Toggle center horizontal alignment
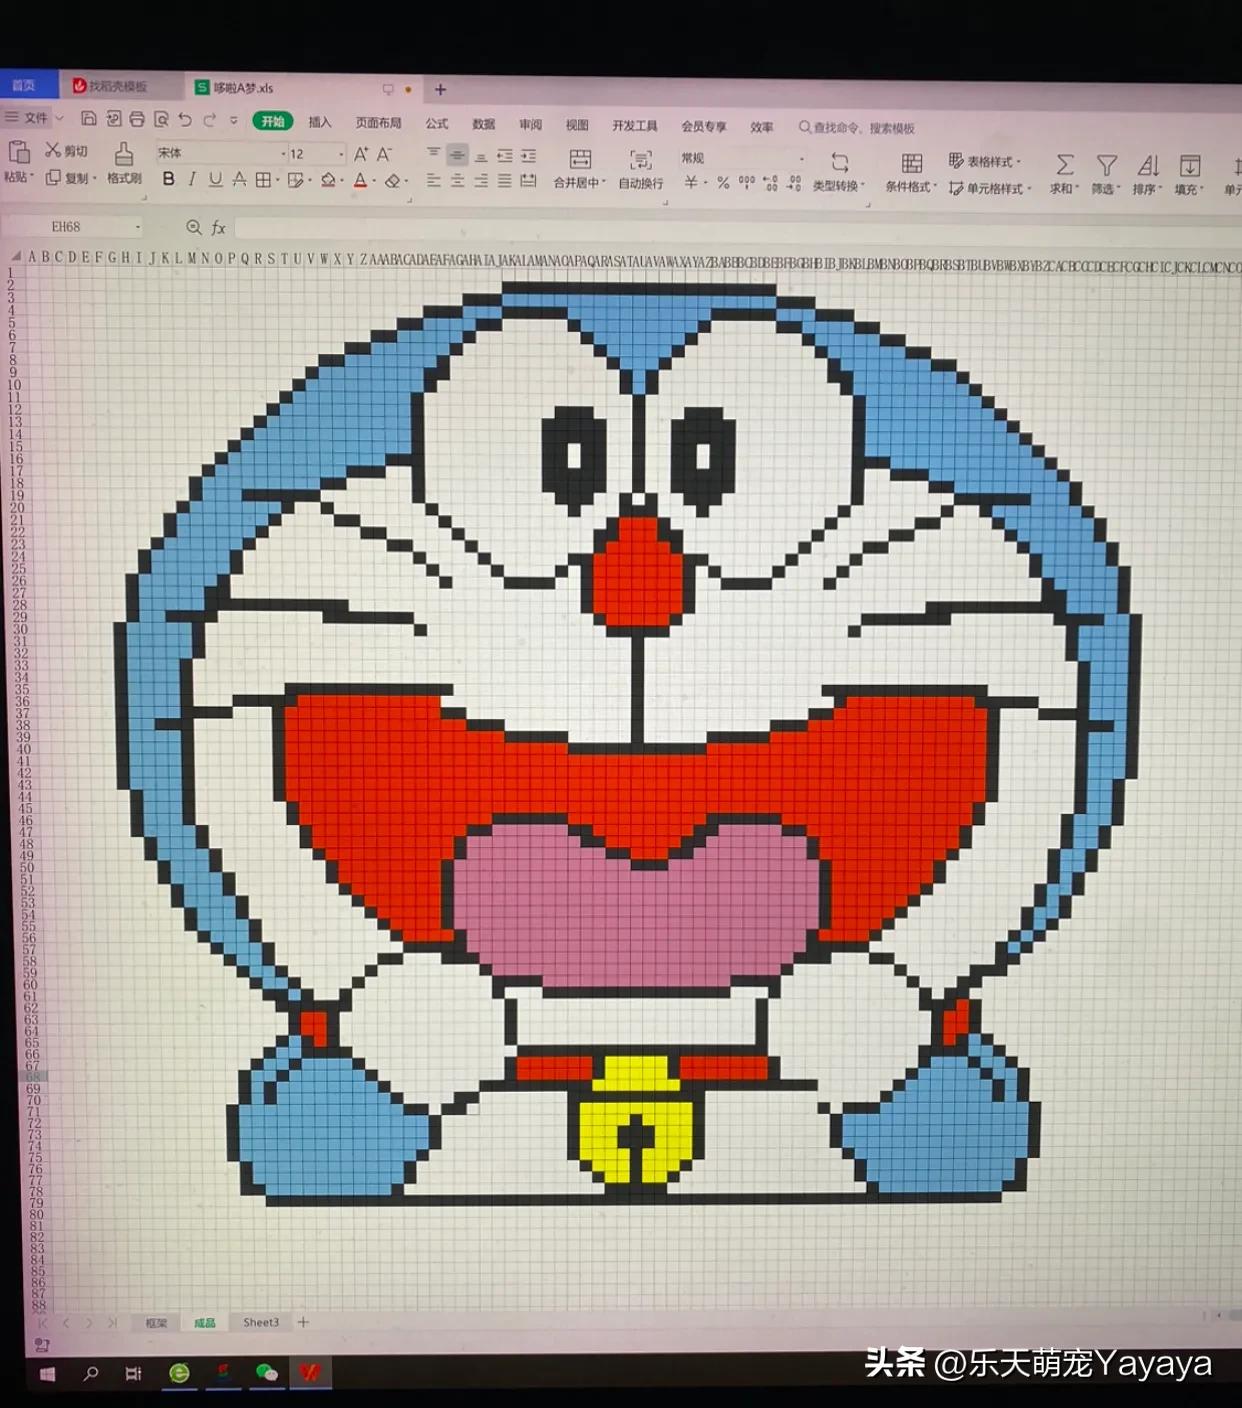Viewport: 1242px width, 1408px height. coord(457,180)
